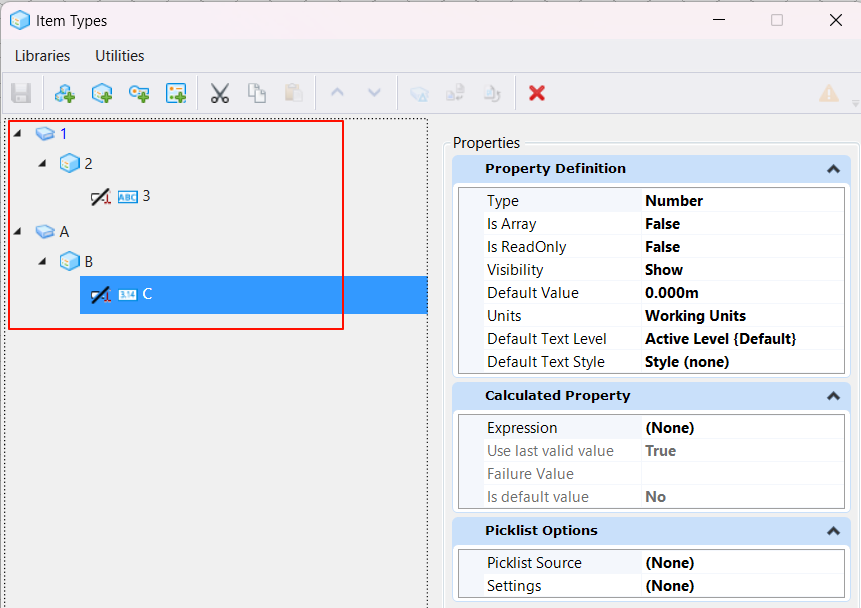Collapse library 1 tree node
The height and width of the screenshot is (608, 861).
[x=19, y=133]
